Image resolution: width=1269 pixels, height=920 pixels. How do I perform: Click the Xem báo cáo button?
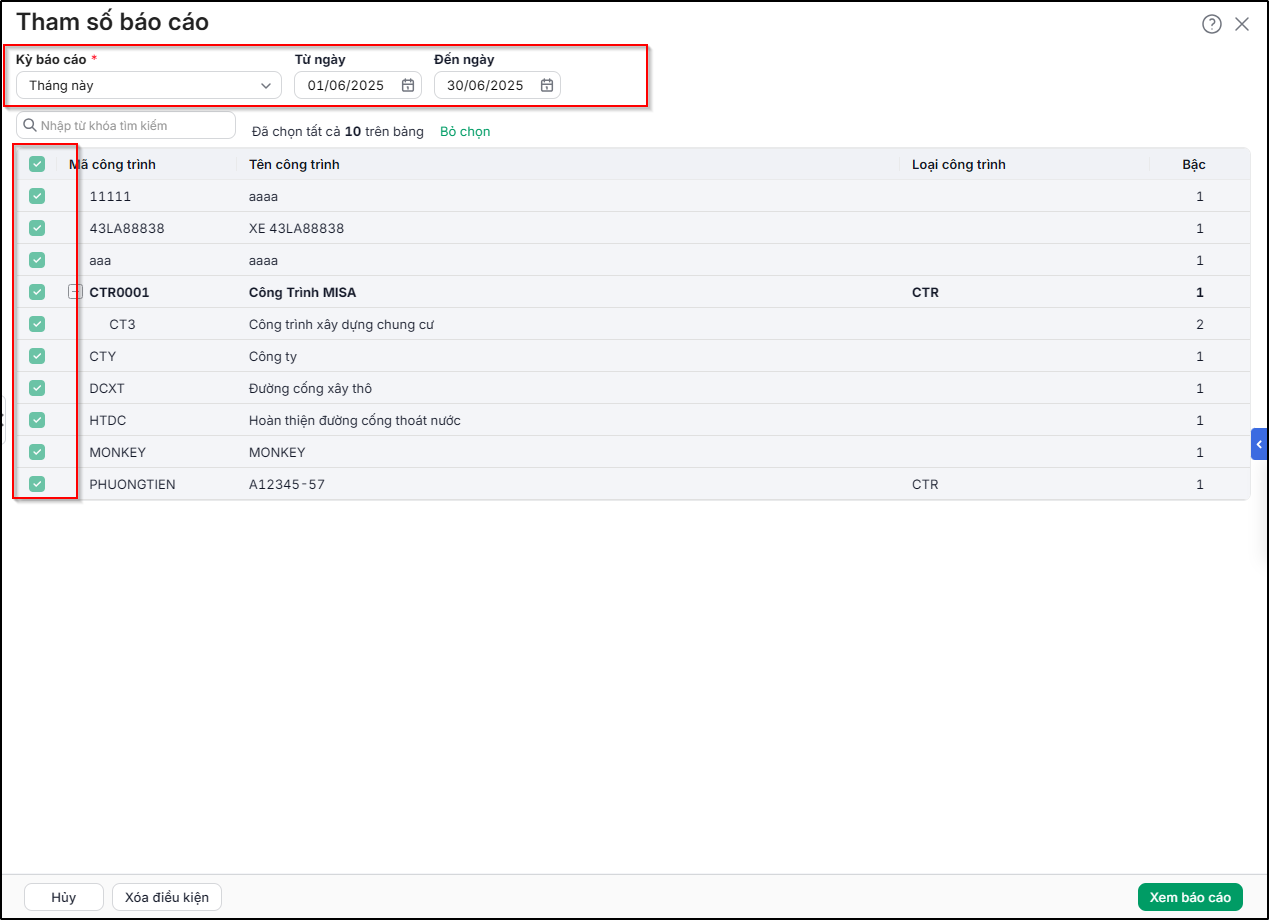tap(1190, 897)
